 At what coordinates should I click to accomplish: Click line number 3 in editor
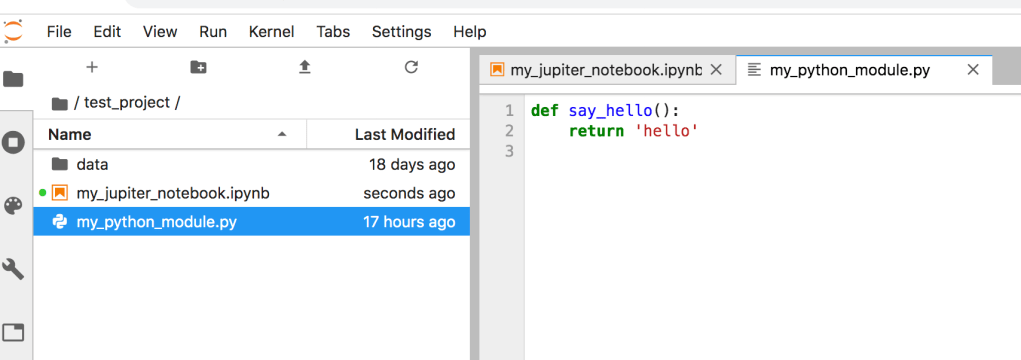pos(509,151)
